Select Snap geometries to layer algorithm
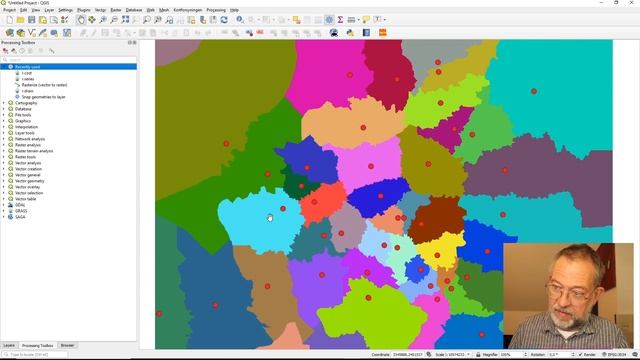 [43, 97]
